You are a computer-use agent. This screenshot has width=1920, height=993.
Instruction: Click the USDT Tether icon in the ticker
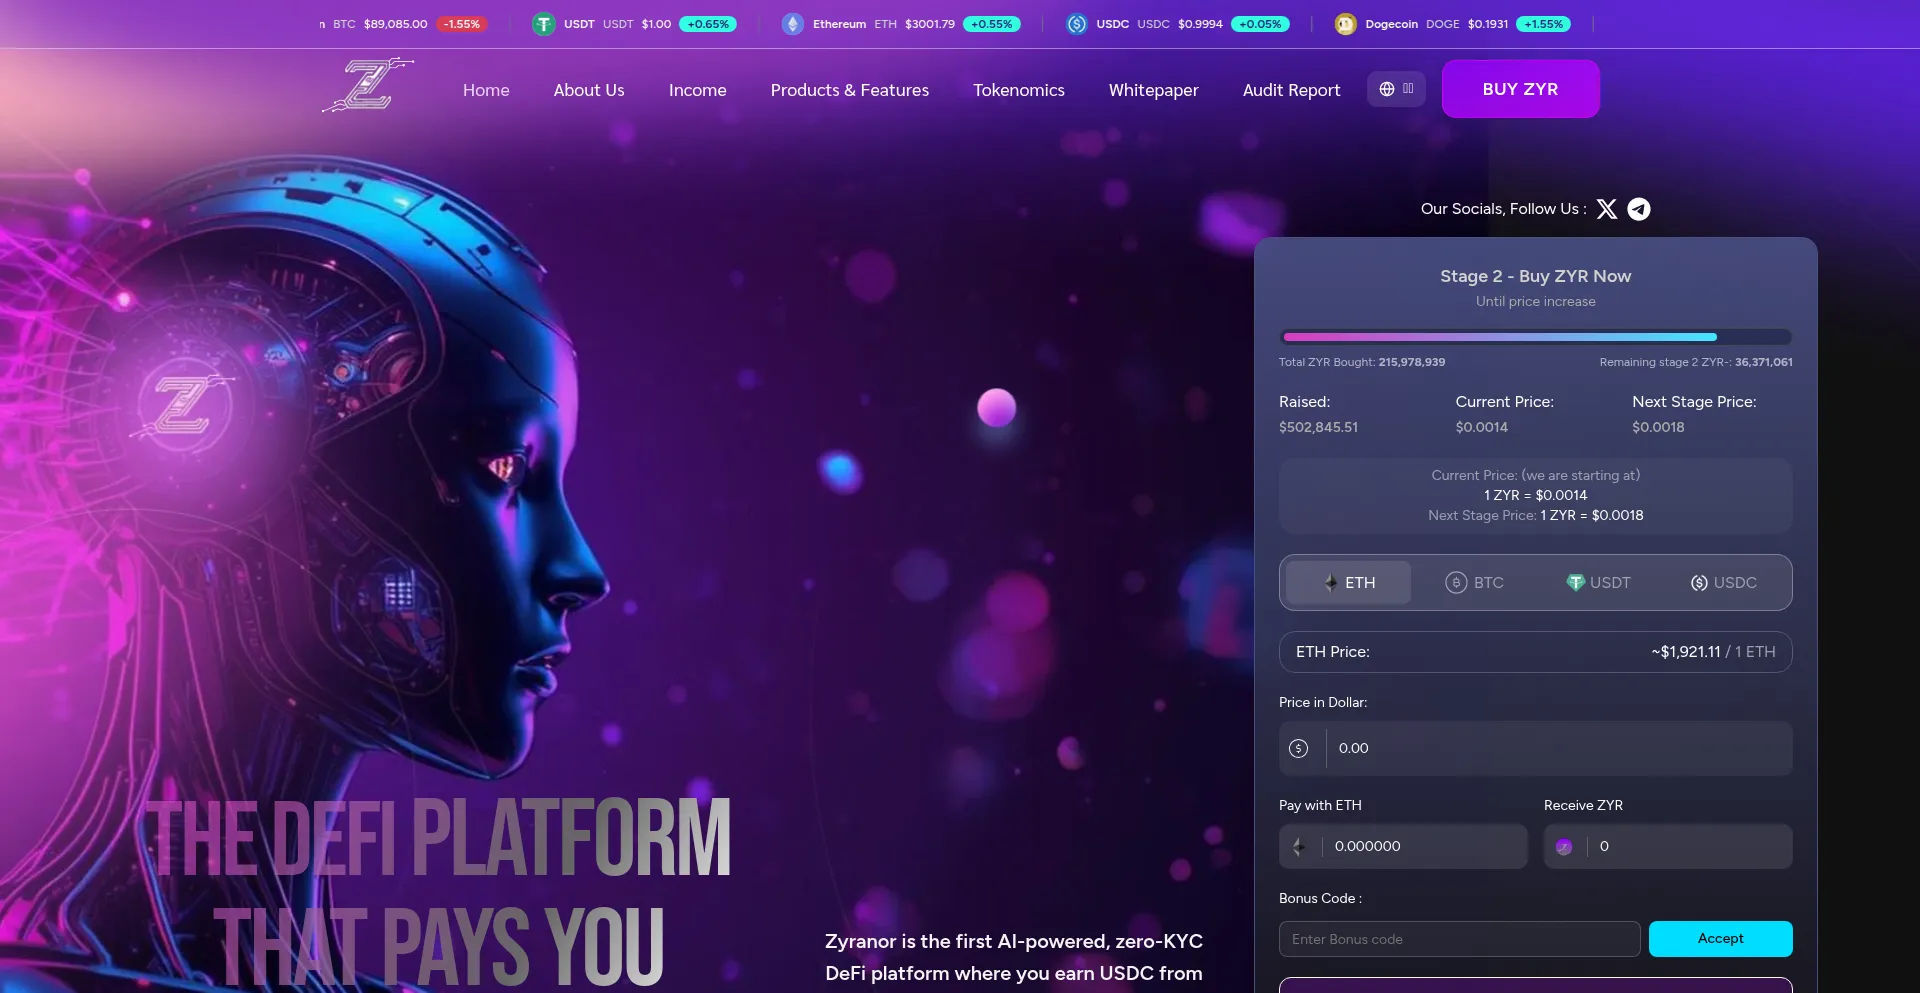544,24
